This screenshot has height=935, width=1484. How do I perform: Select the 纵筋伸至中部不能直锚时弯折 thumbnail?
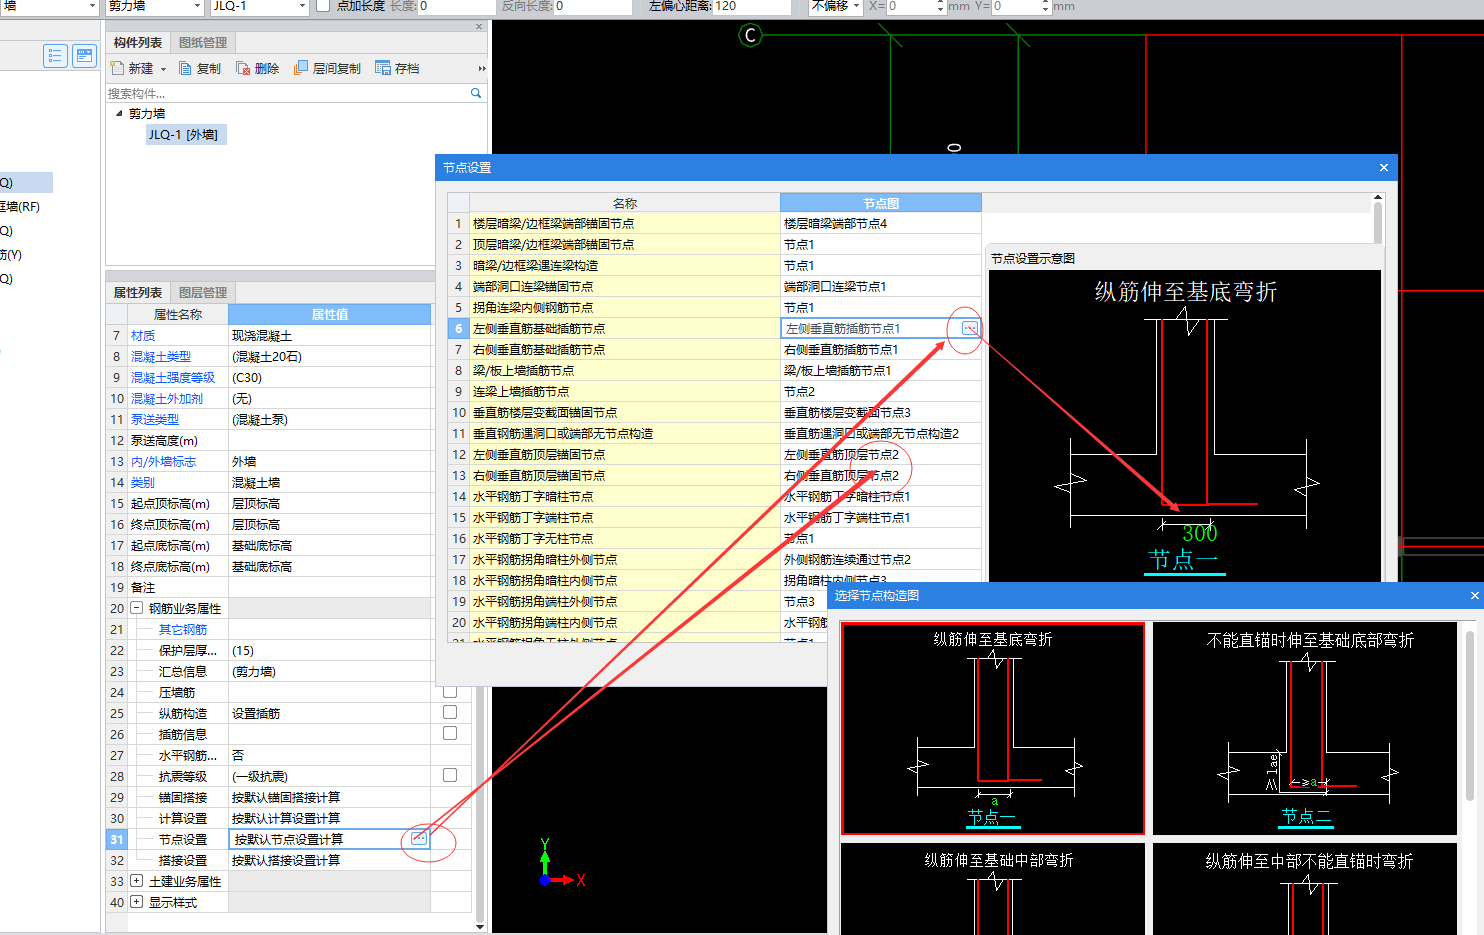point(1305,889)
